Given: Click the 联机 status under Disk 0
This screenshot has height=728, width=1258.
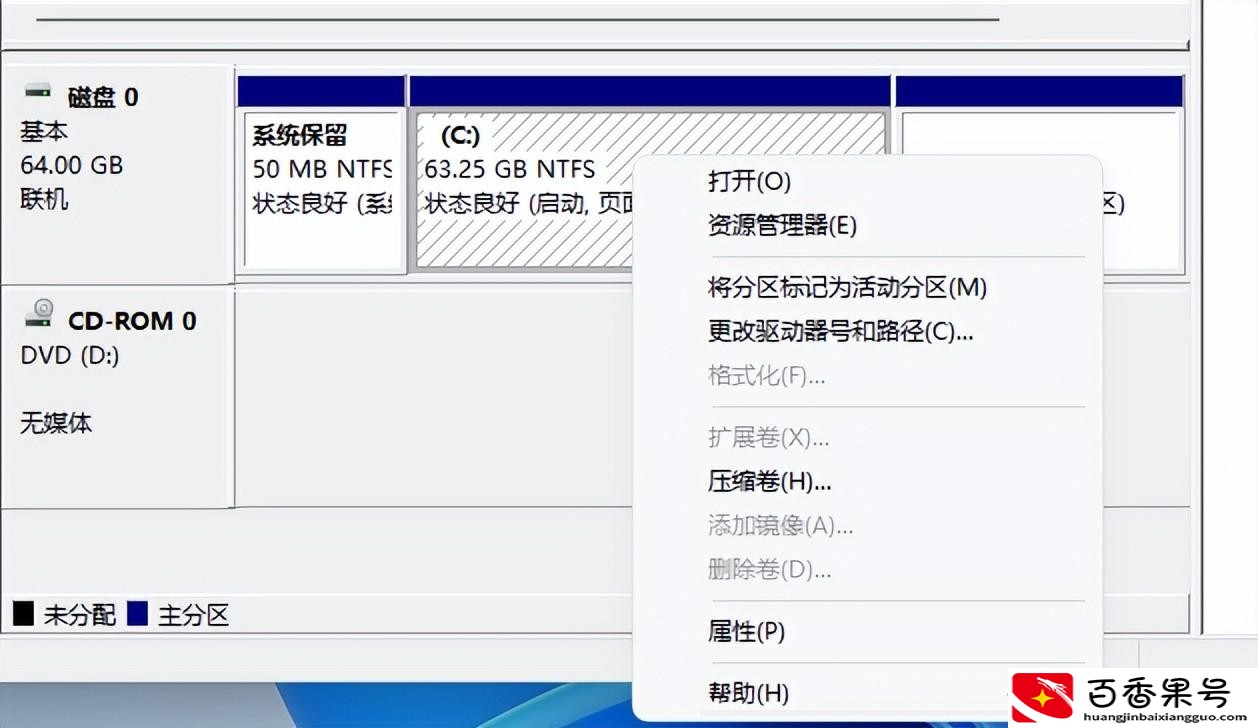Looking at the screenshot, I should pos(44,199).
